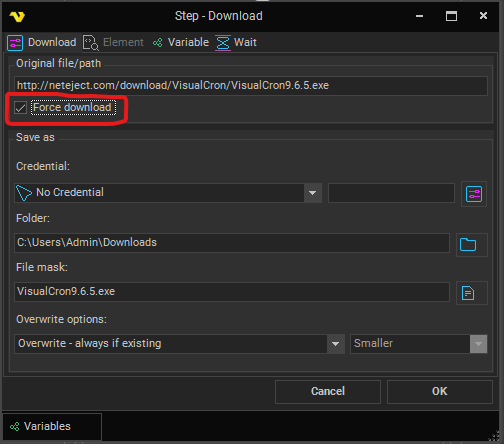Open the Wait tab
This screenshot has height=444, width=504.
236,43
